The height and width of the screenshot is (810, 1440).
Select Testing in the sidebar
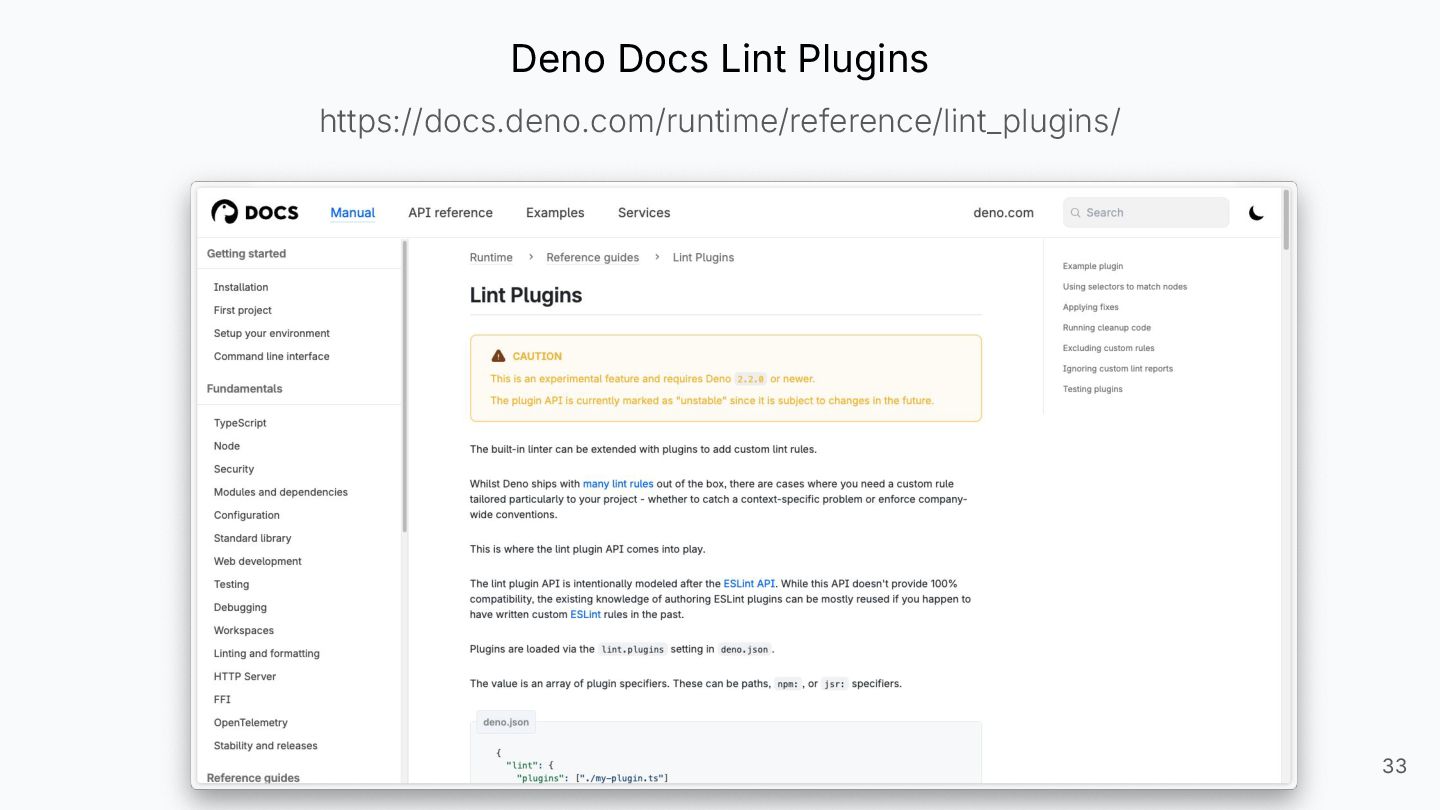[x=232, y=584]
